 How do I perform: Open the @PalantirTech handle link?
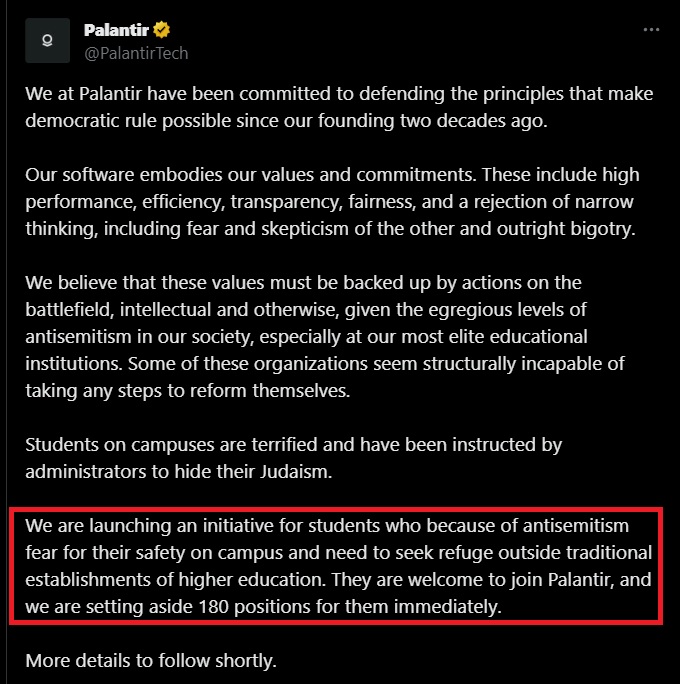pyautogui.click(x=136, y=53)
